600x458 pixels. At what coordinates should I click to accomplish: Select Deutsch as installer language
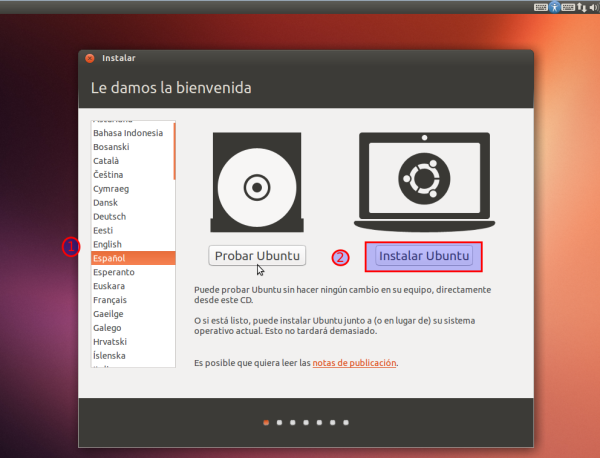(x=133, y=217)
